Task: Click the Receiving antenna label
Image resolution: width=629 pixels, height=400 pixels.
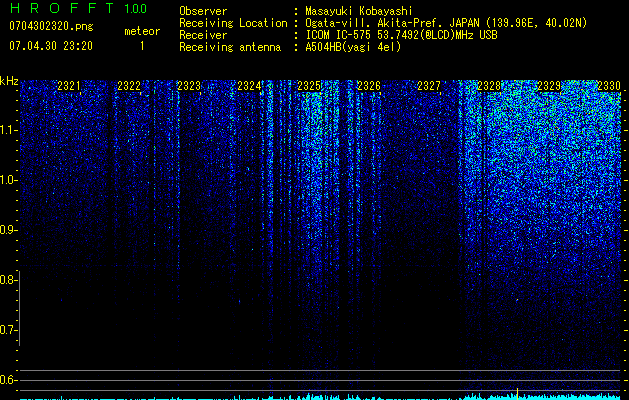Action: tap(230, 47)
